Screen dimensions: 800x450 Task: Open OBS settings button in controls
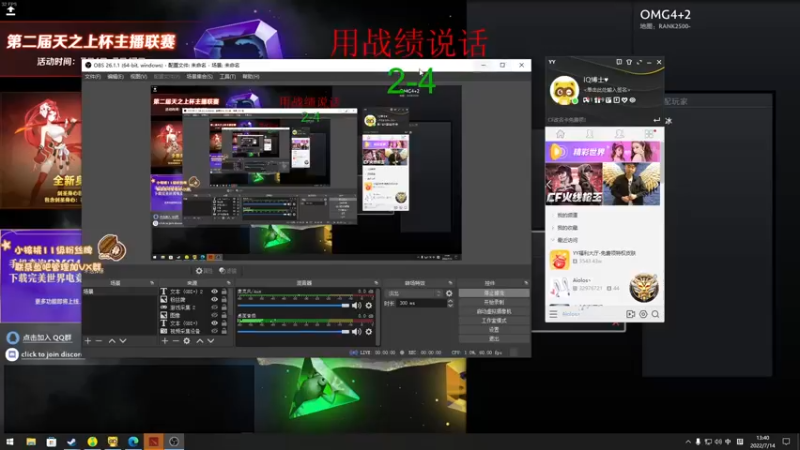click(494, 330)
